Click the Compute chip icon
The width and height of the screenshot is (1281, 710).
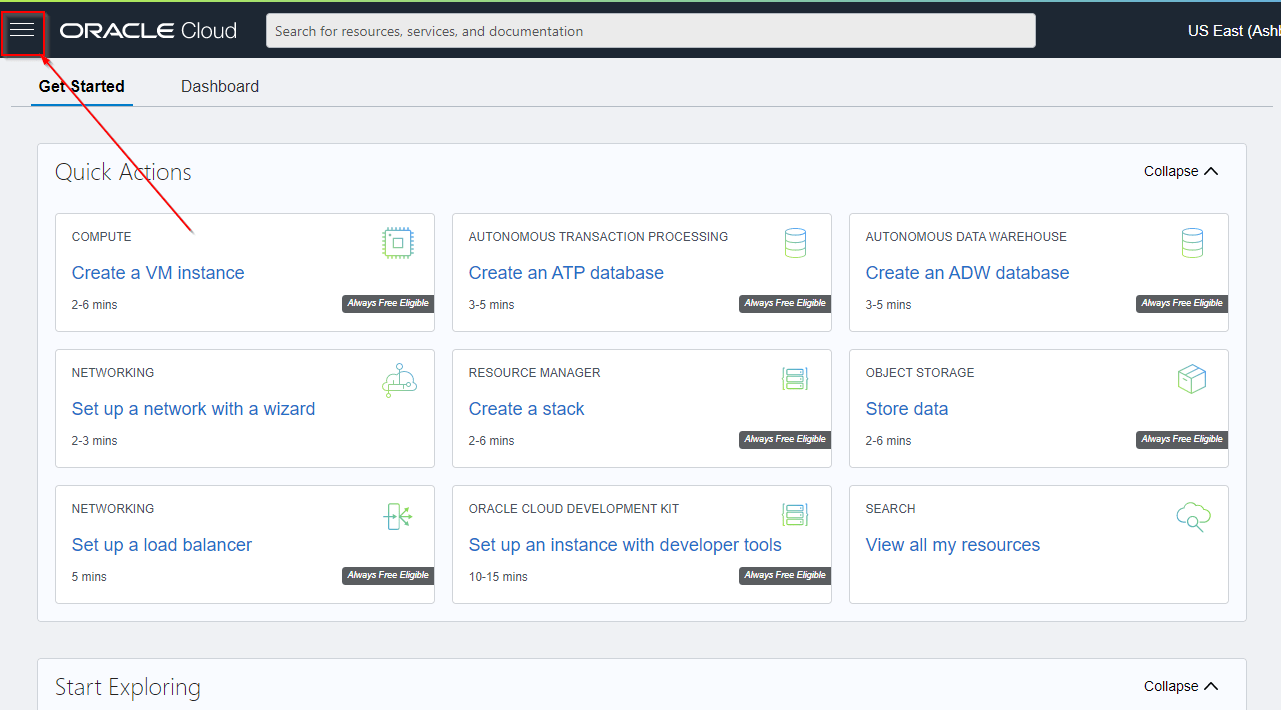(397, 243)
